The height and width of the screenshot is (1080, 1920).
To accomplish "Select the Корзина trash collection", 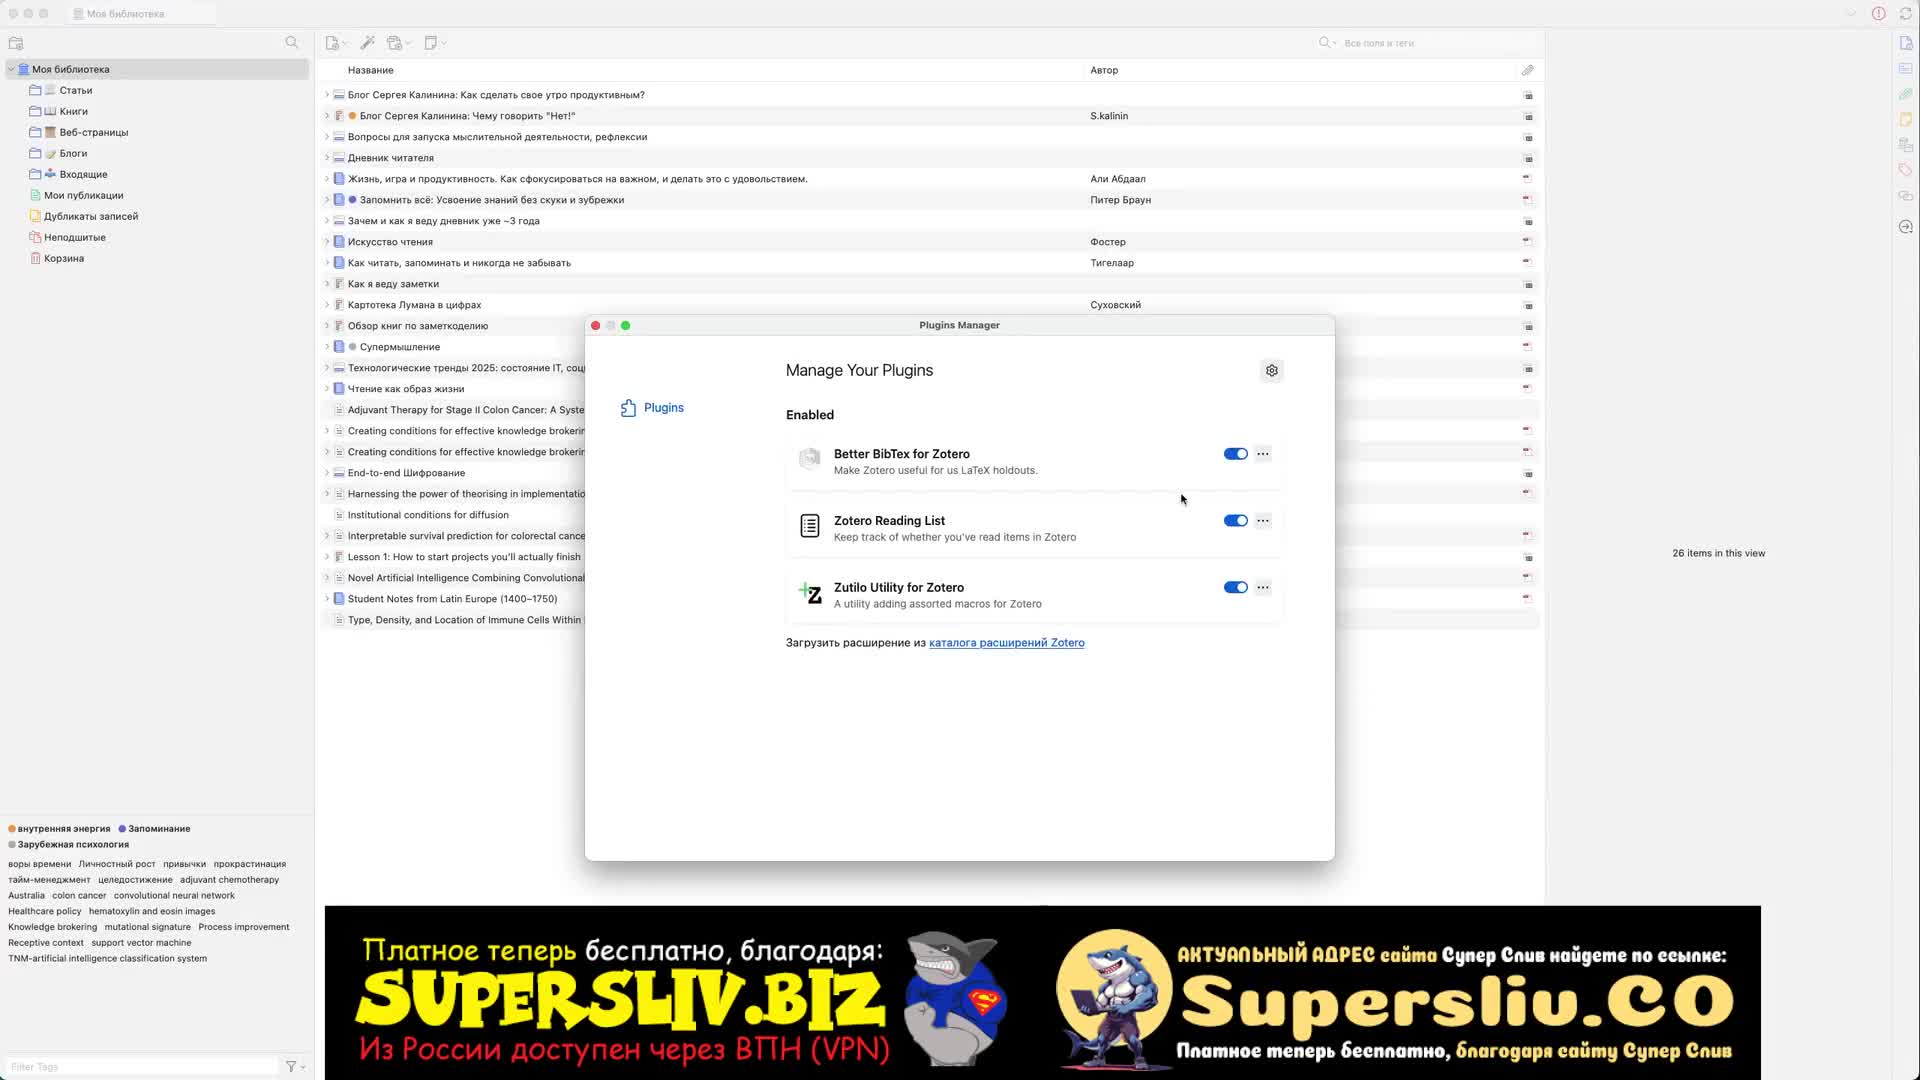I will coord(63,259).
